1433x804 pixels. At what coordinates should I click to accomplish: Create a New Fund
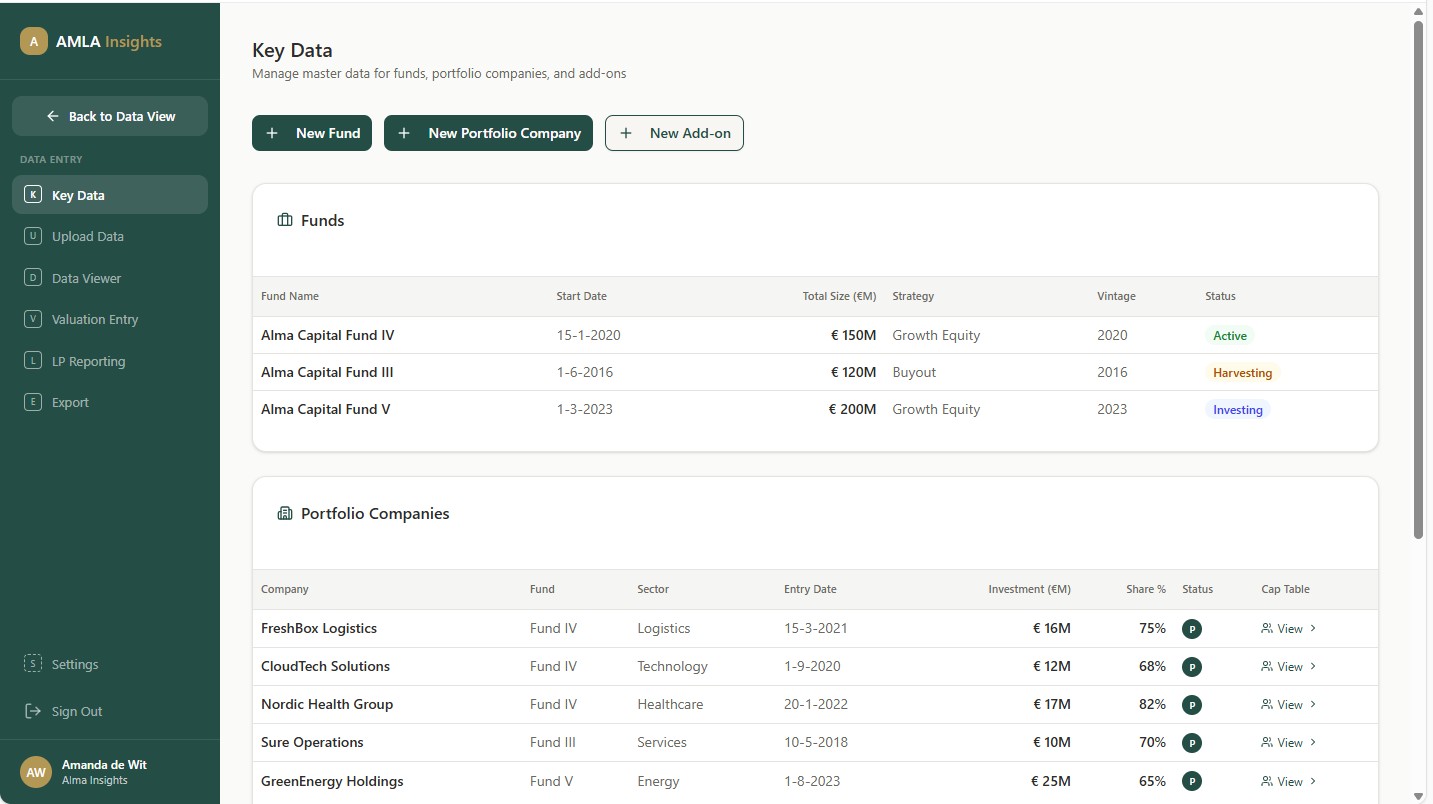[x=312, y=133]
